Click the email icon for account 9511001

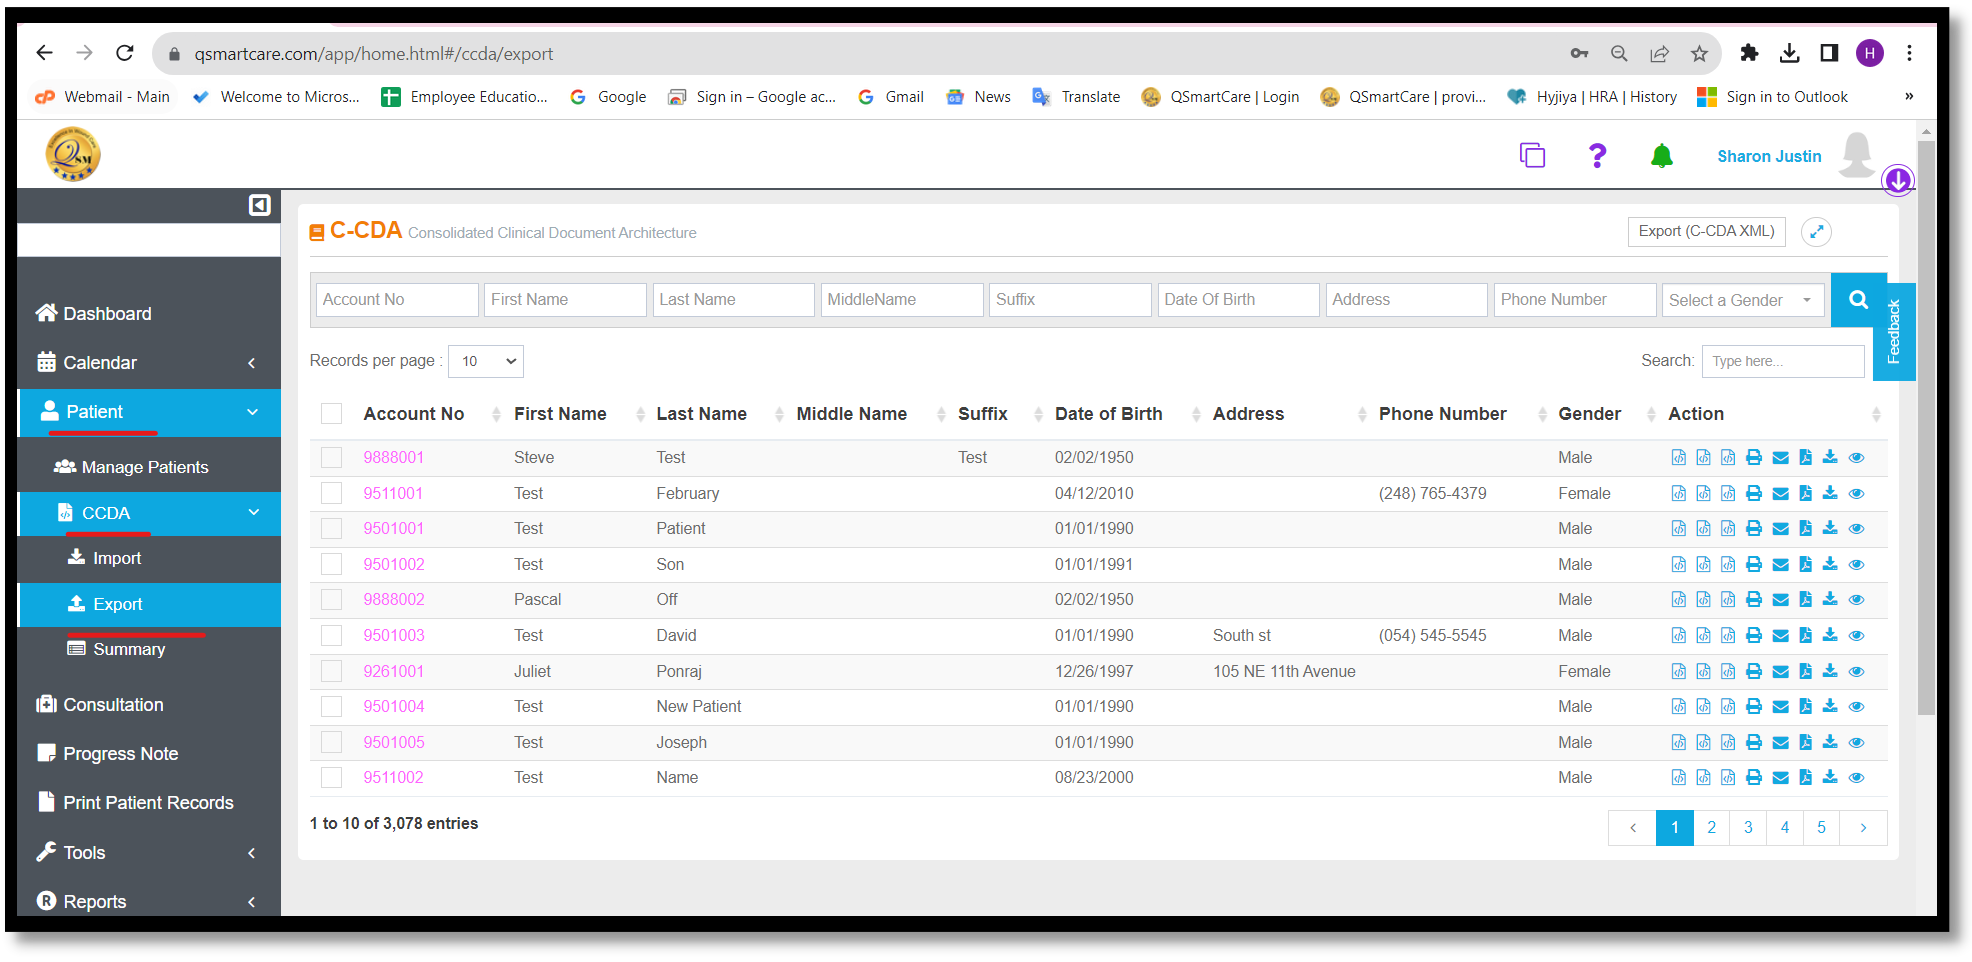click(x=1780, y=494)
